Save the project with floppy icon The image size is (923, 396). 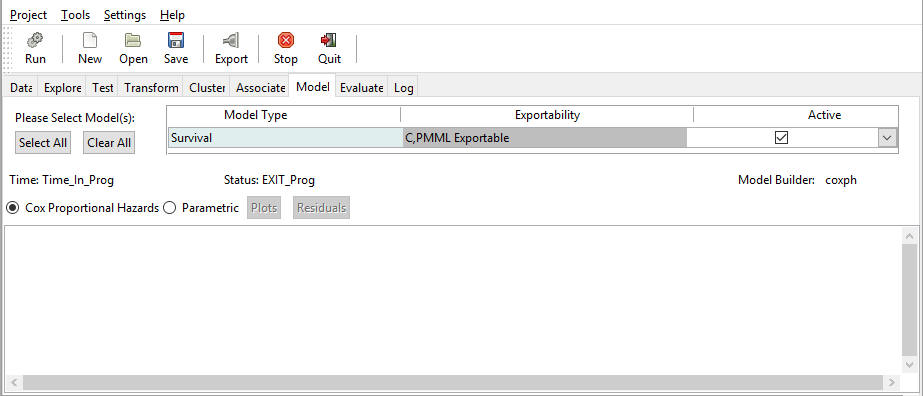click(176, 48)
